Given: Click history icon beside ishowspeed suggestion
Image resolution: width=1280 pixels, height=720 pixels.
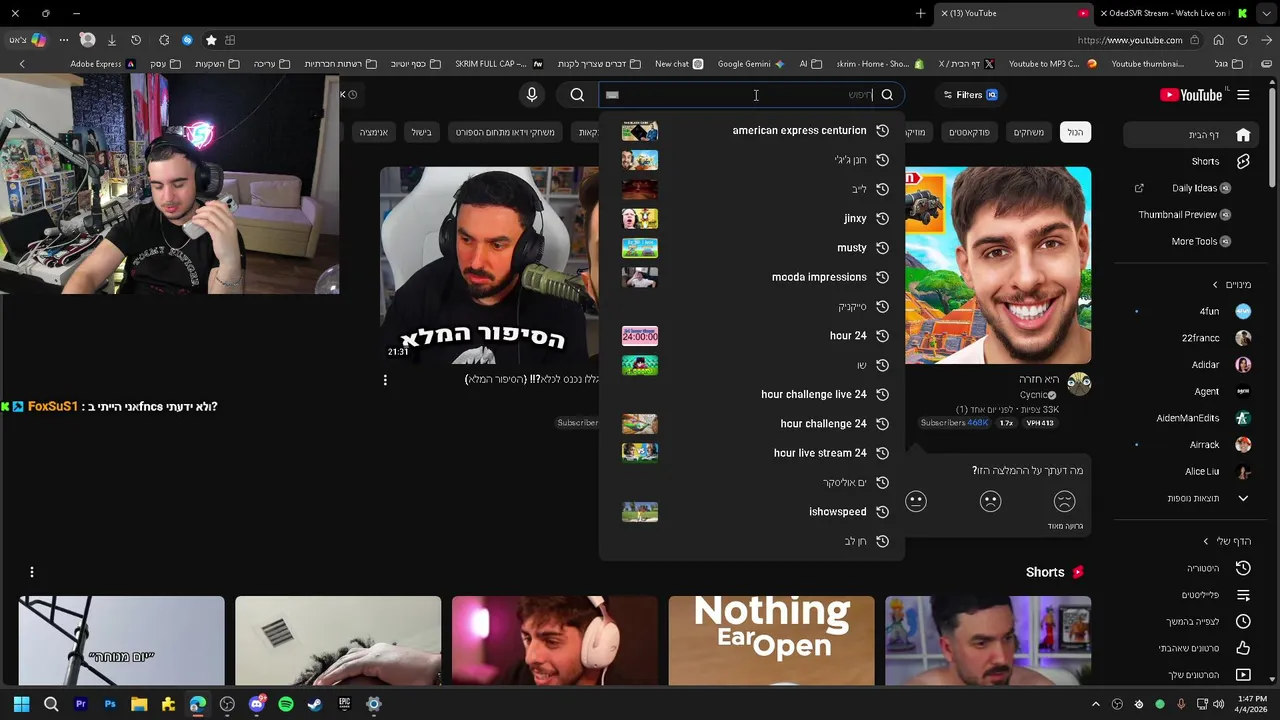Looking at the screenshot, I should (882, 512).
